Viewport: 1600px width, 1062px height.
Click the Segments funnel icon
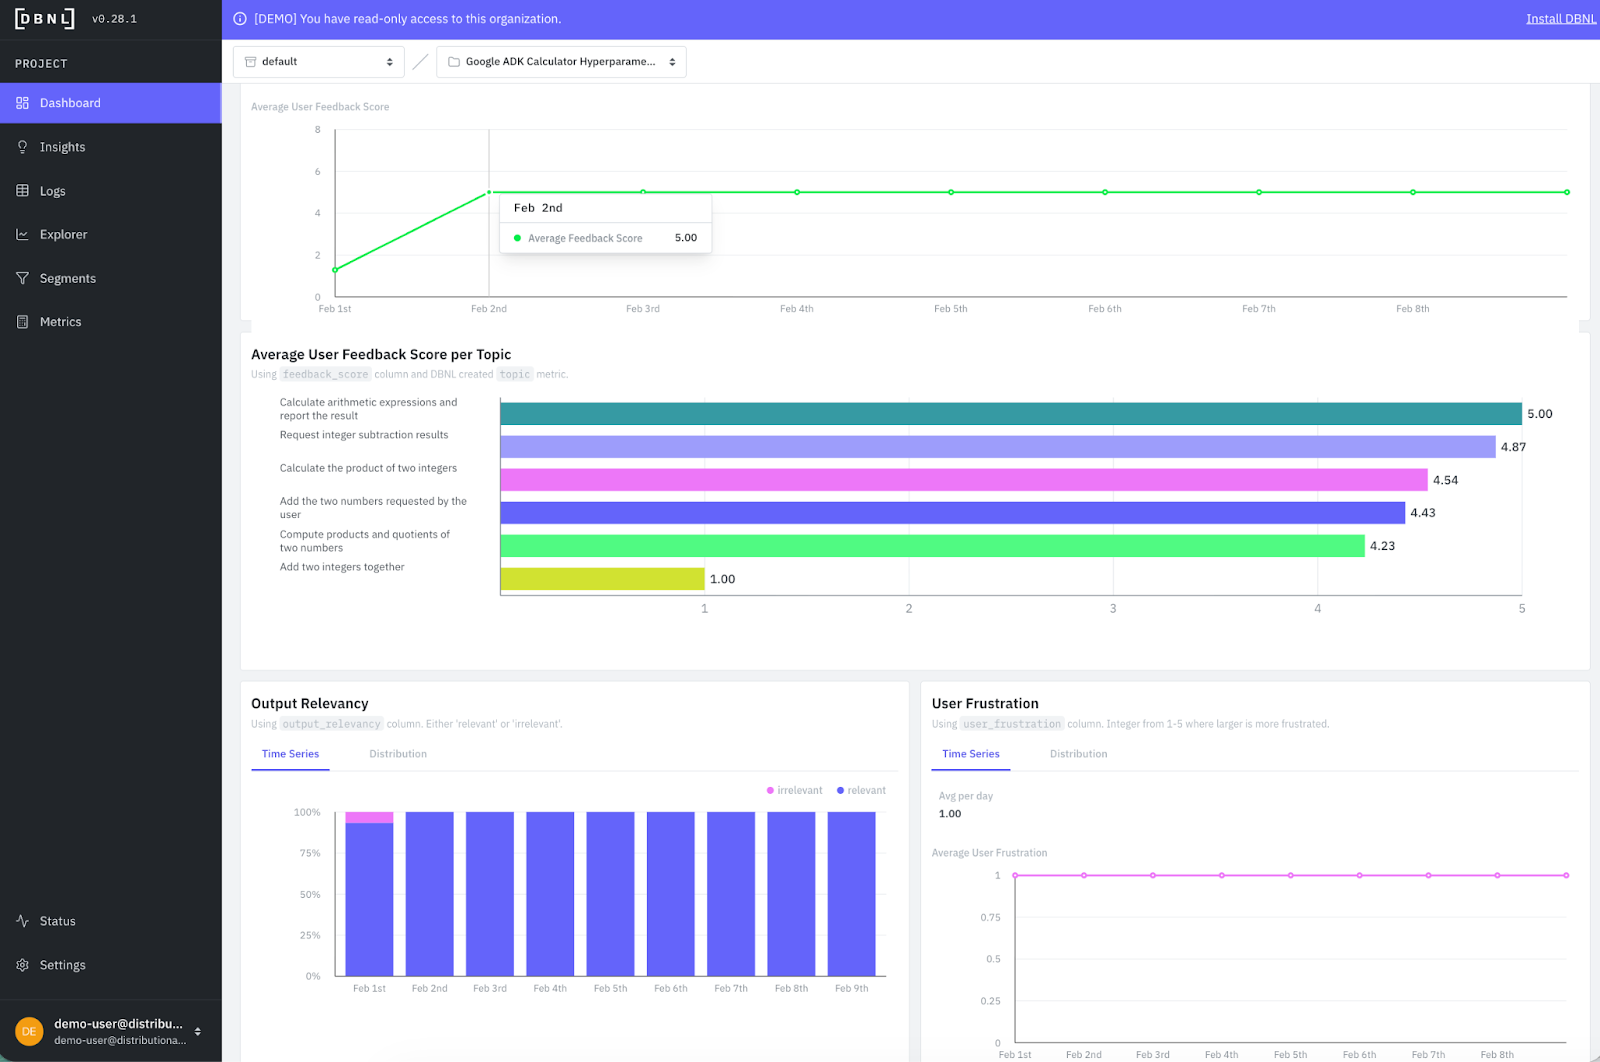pyautogui.click(x=22, y=278)
